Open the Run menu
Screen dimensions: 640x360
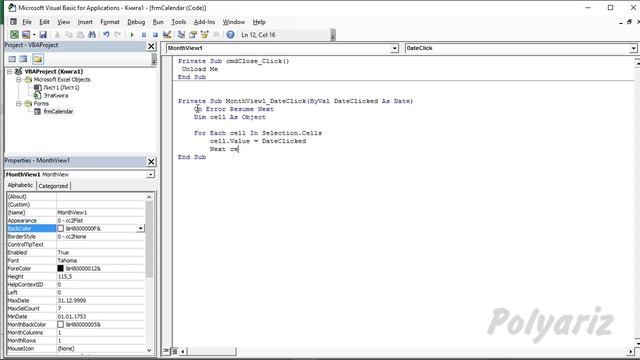pos(158,22)
